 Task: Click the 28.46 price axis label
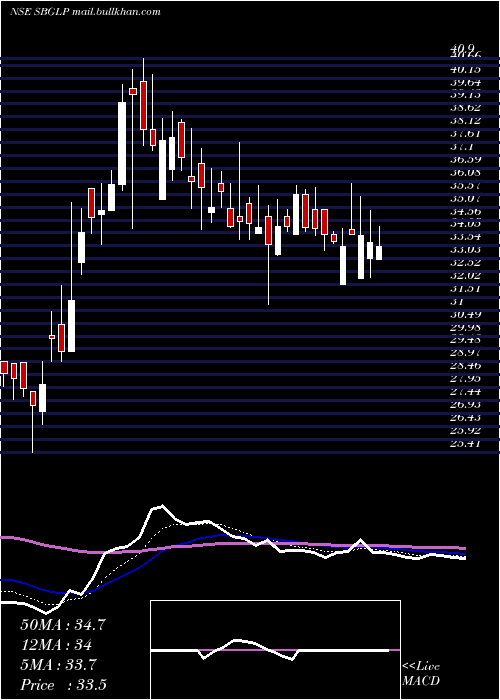(465, 366)
